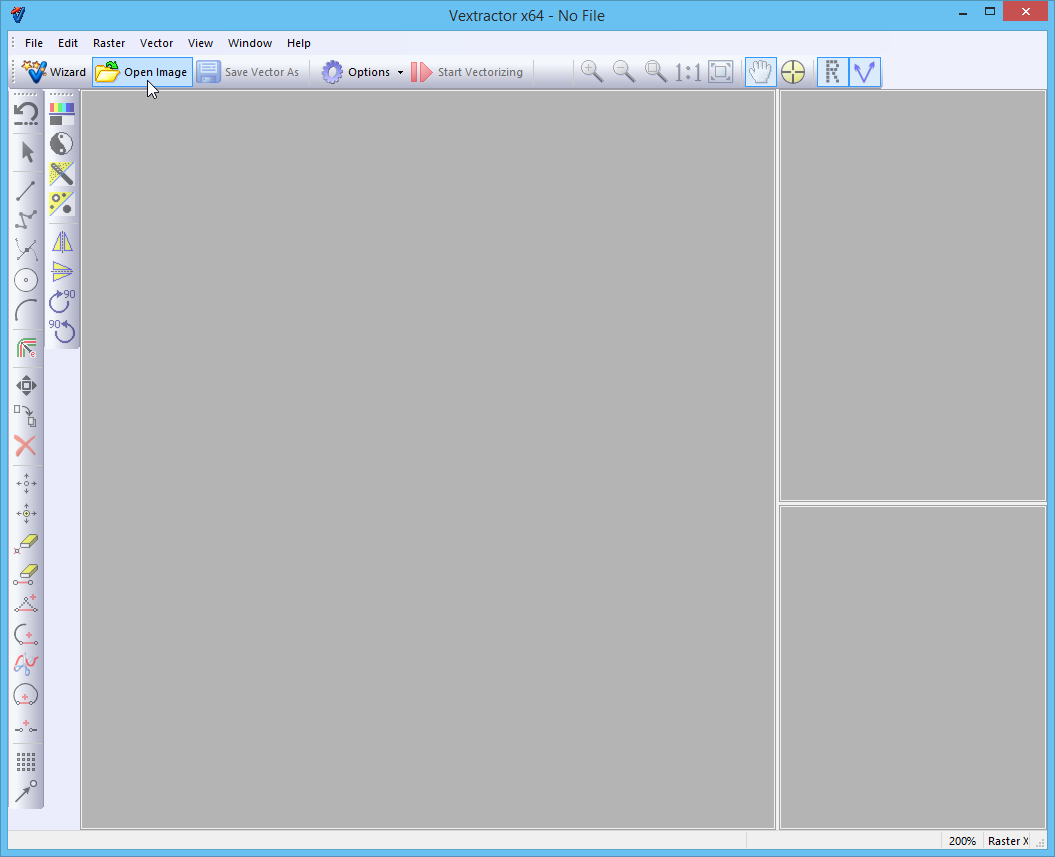Image resolution: width=1055 pixels, height=857 pixels.
Task: Open the Raster menu
Action: point(109,43)
